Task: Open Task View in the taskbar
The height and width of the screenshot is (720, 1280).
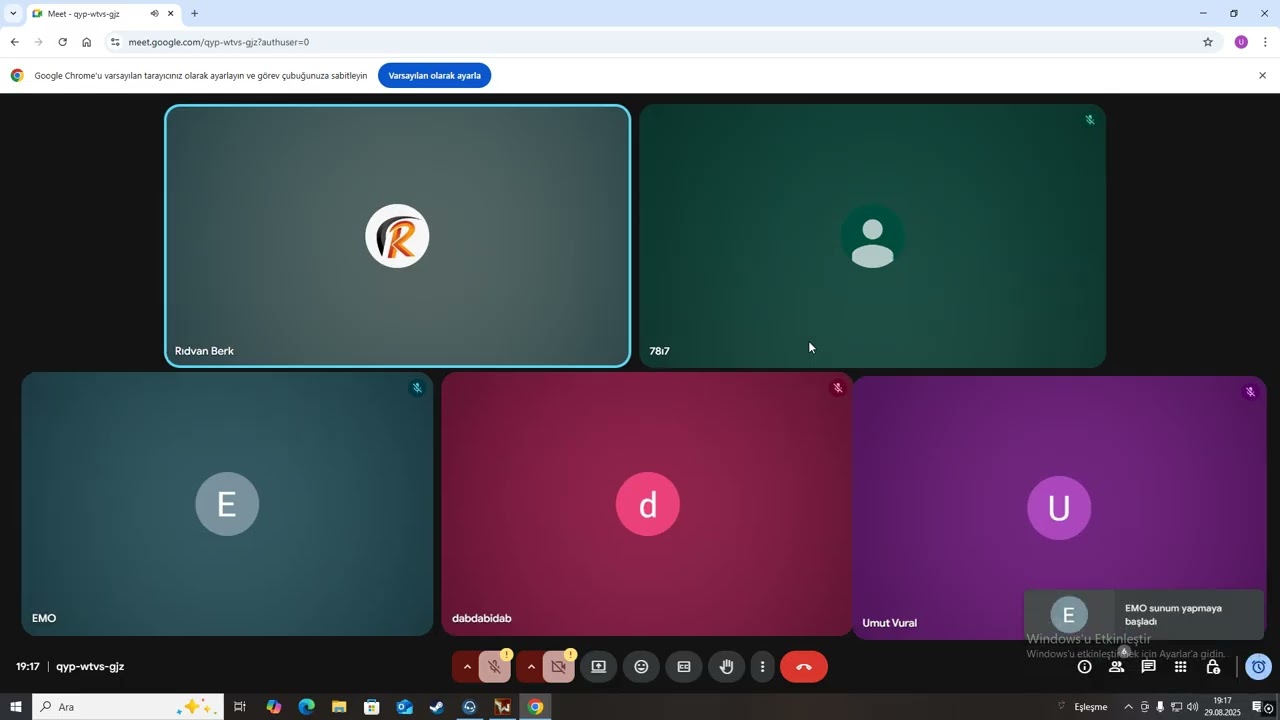Action: [240, 707]
